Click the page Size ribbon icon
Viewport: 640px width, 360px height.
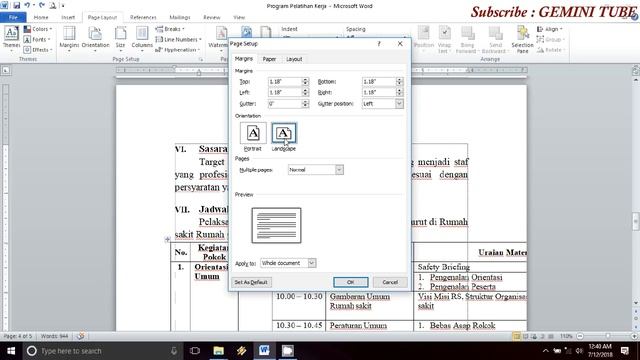pos(120,38)
